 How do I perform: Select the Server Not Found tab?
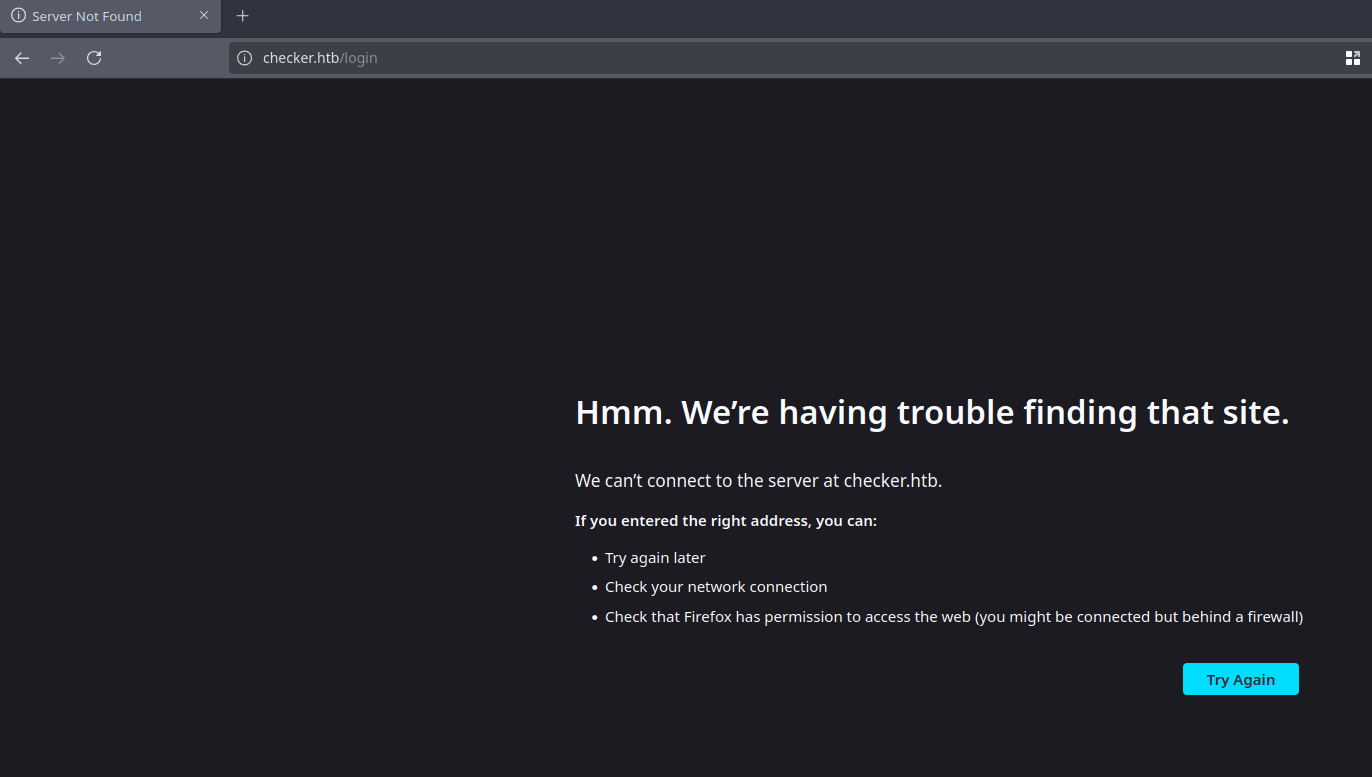[x=100, y=16]
